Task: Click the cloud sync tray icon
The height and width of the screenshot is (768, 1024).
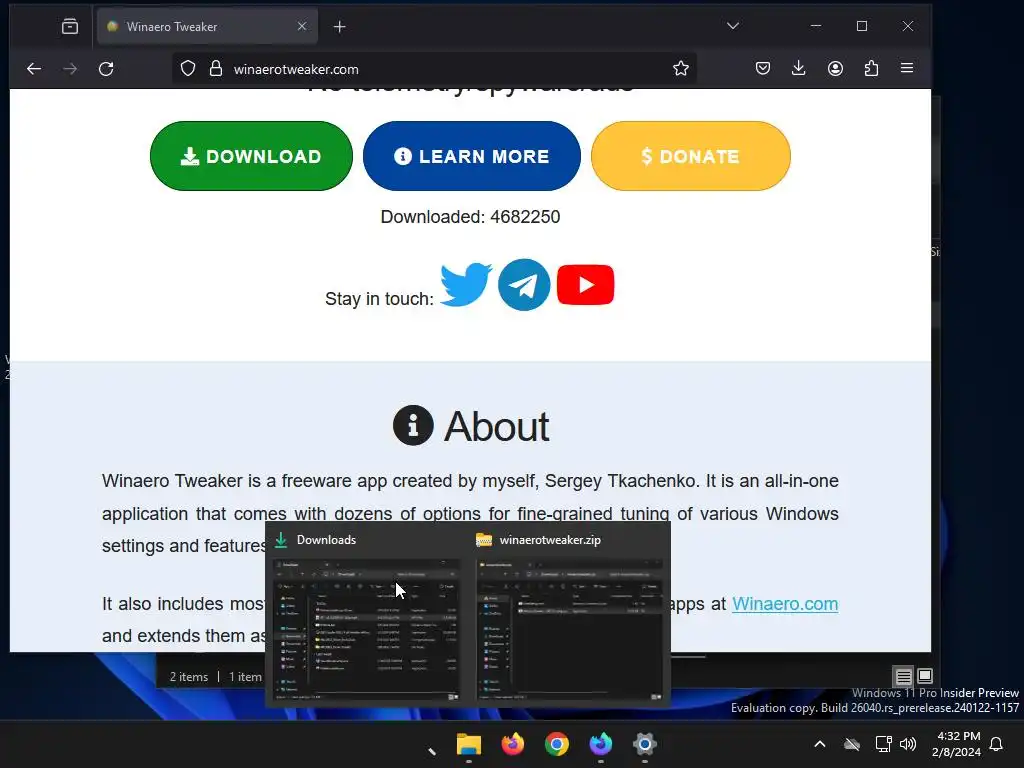Action: pos(852,744)
